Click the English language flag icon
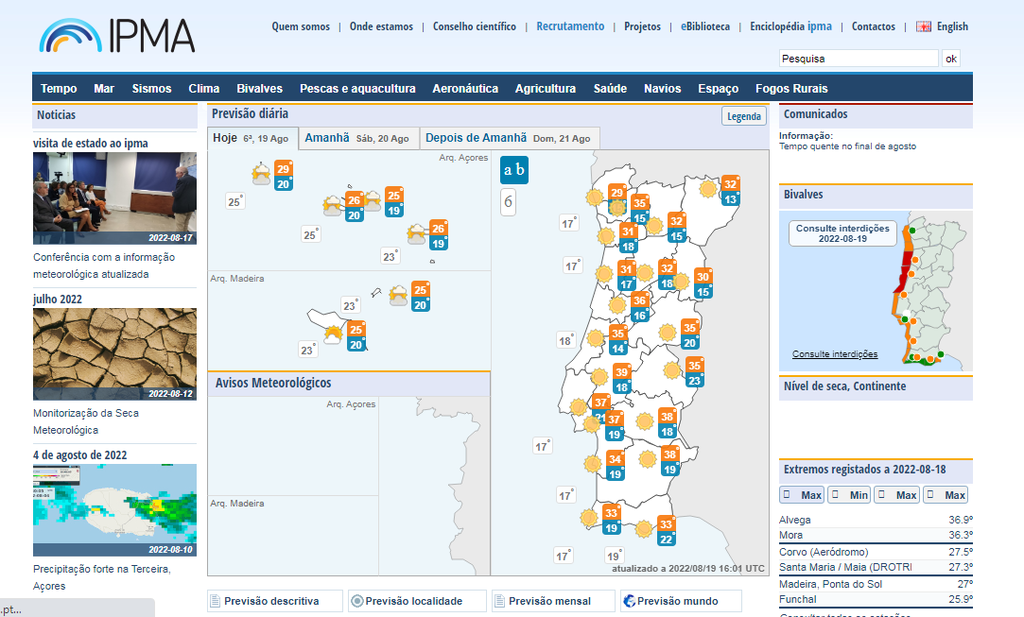 pyautogui.click(x=923, y=27)
